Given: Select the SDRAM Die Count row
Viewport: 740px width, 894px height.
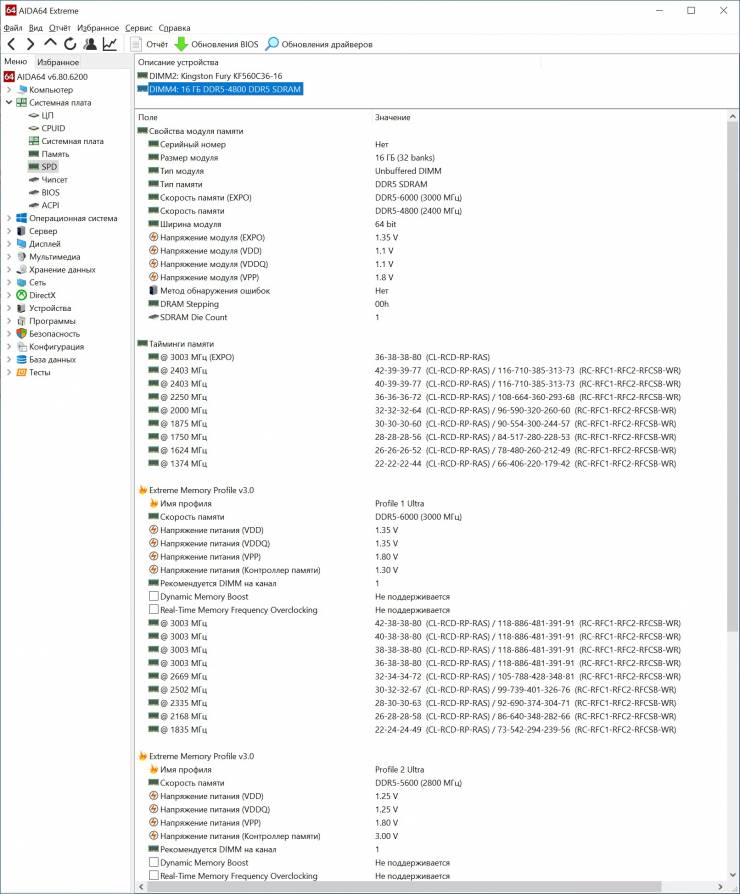Looking at the screenshot, I should pos(430,317).
